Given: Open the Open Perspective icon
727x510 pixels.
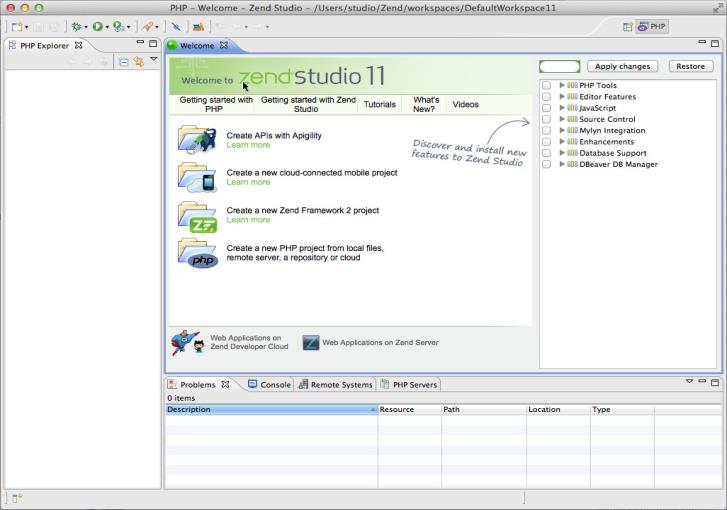Looking at the screenshot, I should 628,27.
